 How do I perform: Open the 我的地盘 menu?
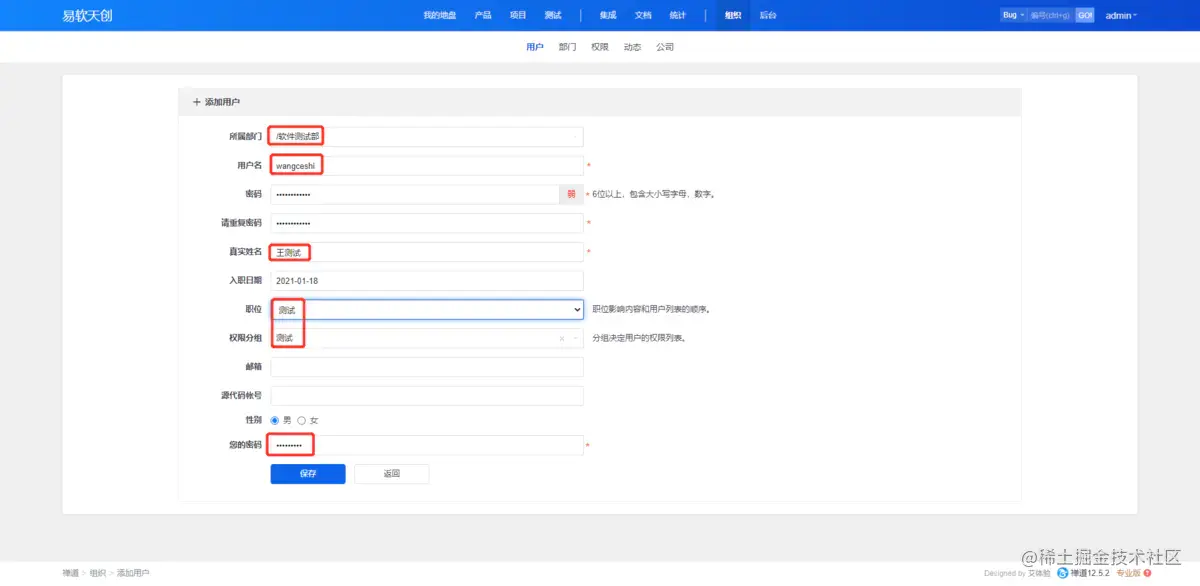coord(440,15)
